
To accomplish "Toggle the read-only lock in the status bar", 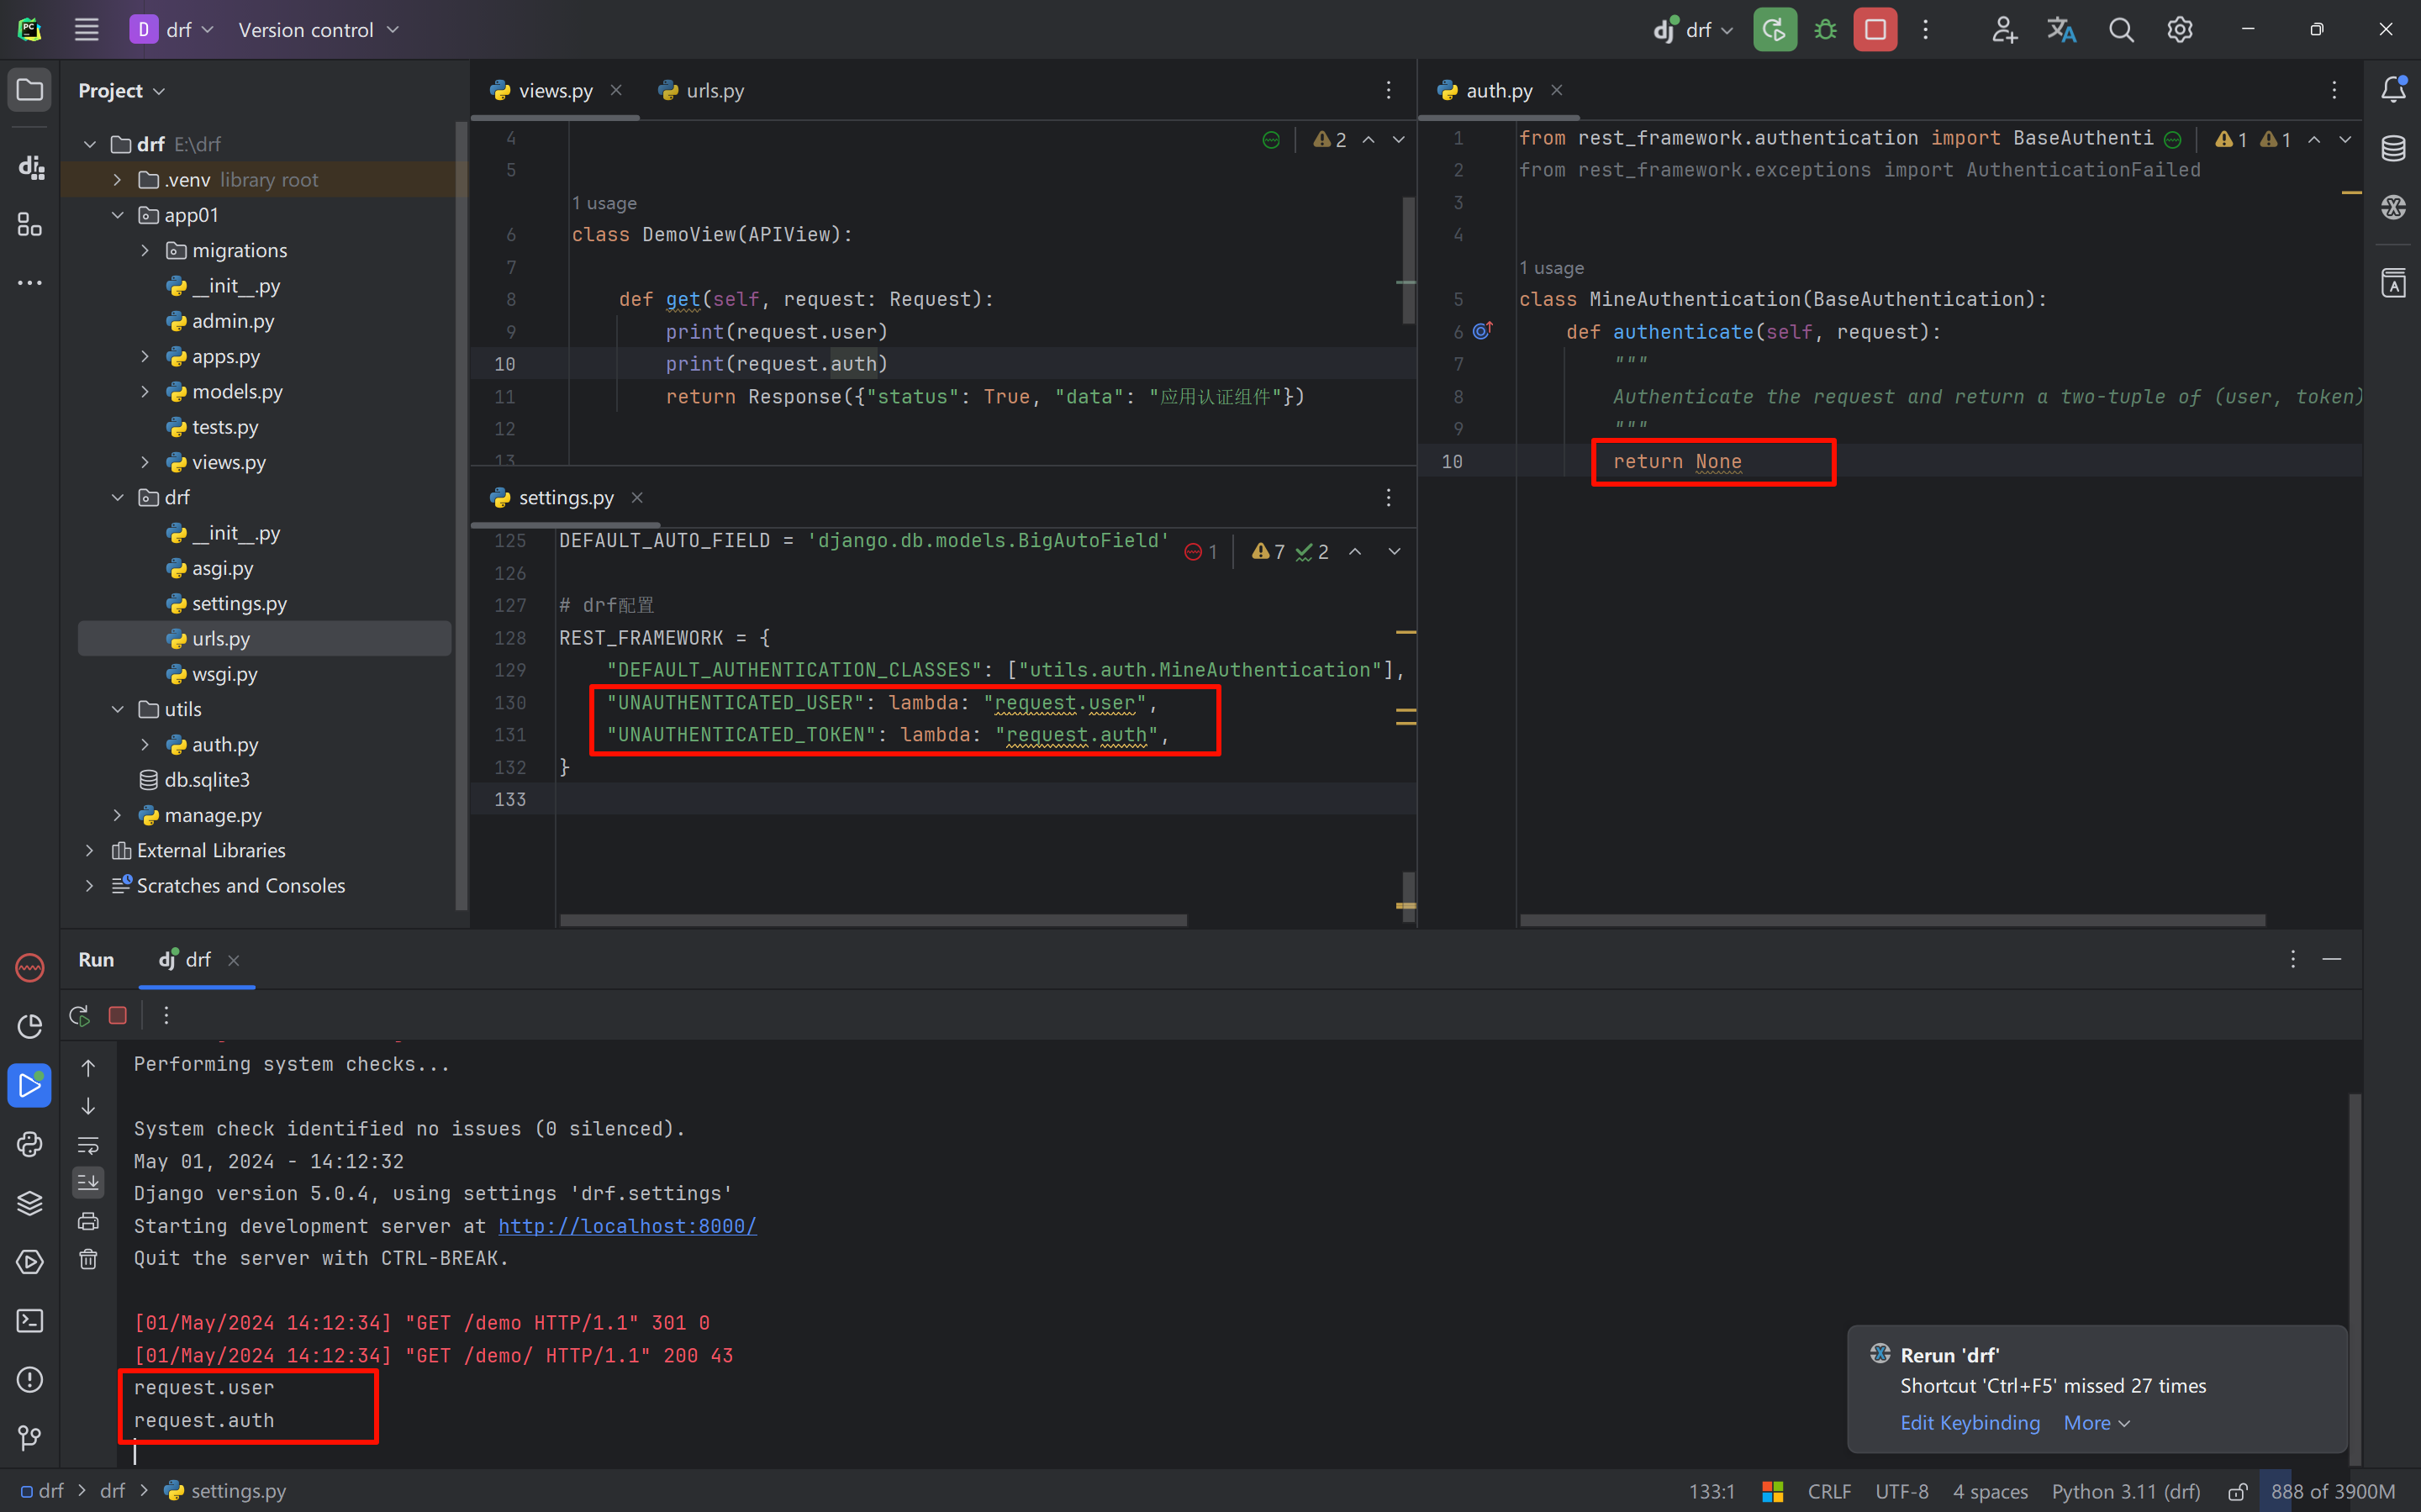I will [x=2238, y=1491].
